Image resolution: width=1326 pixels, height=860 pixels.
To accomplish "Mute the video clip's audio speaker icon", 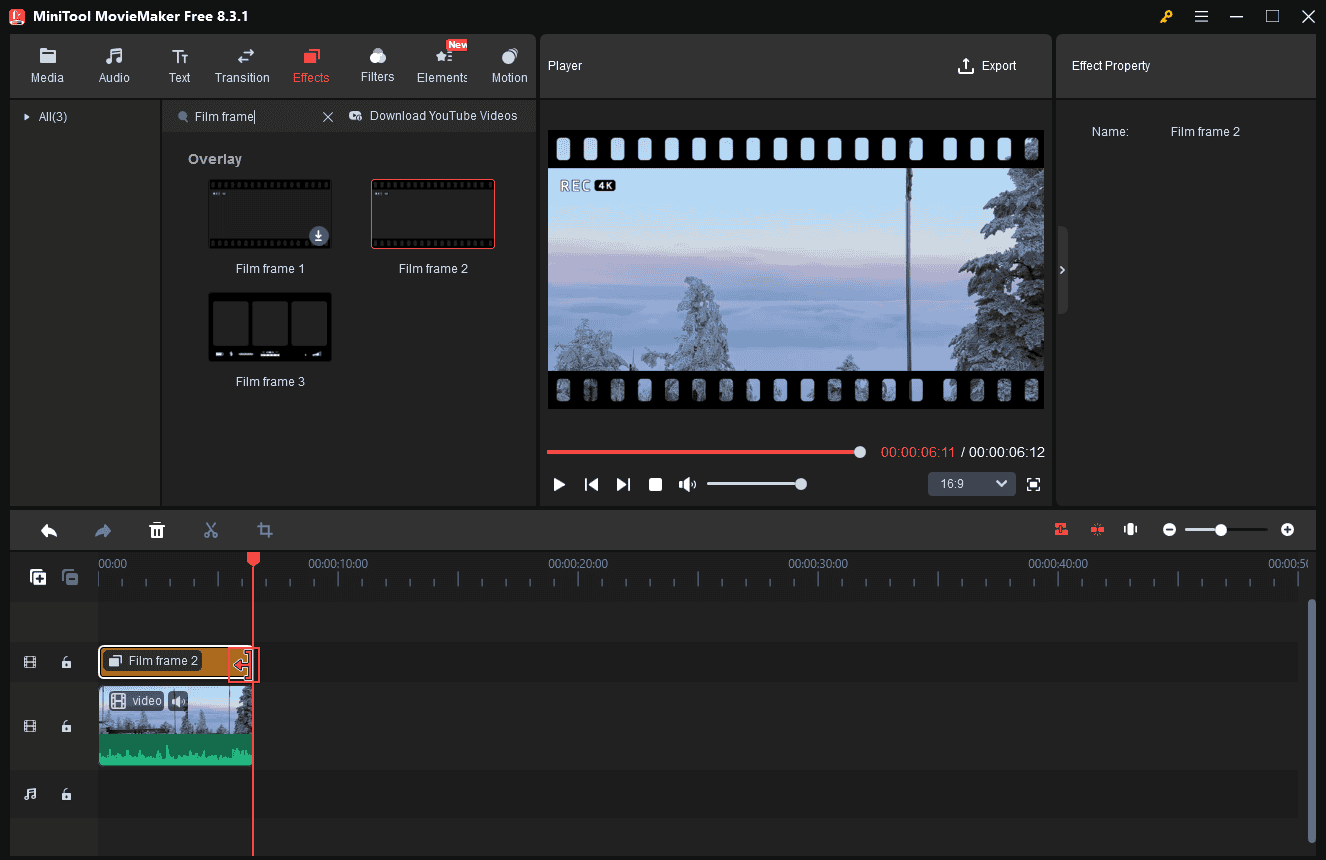I will click(178, 700).
